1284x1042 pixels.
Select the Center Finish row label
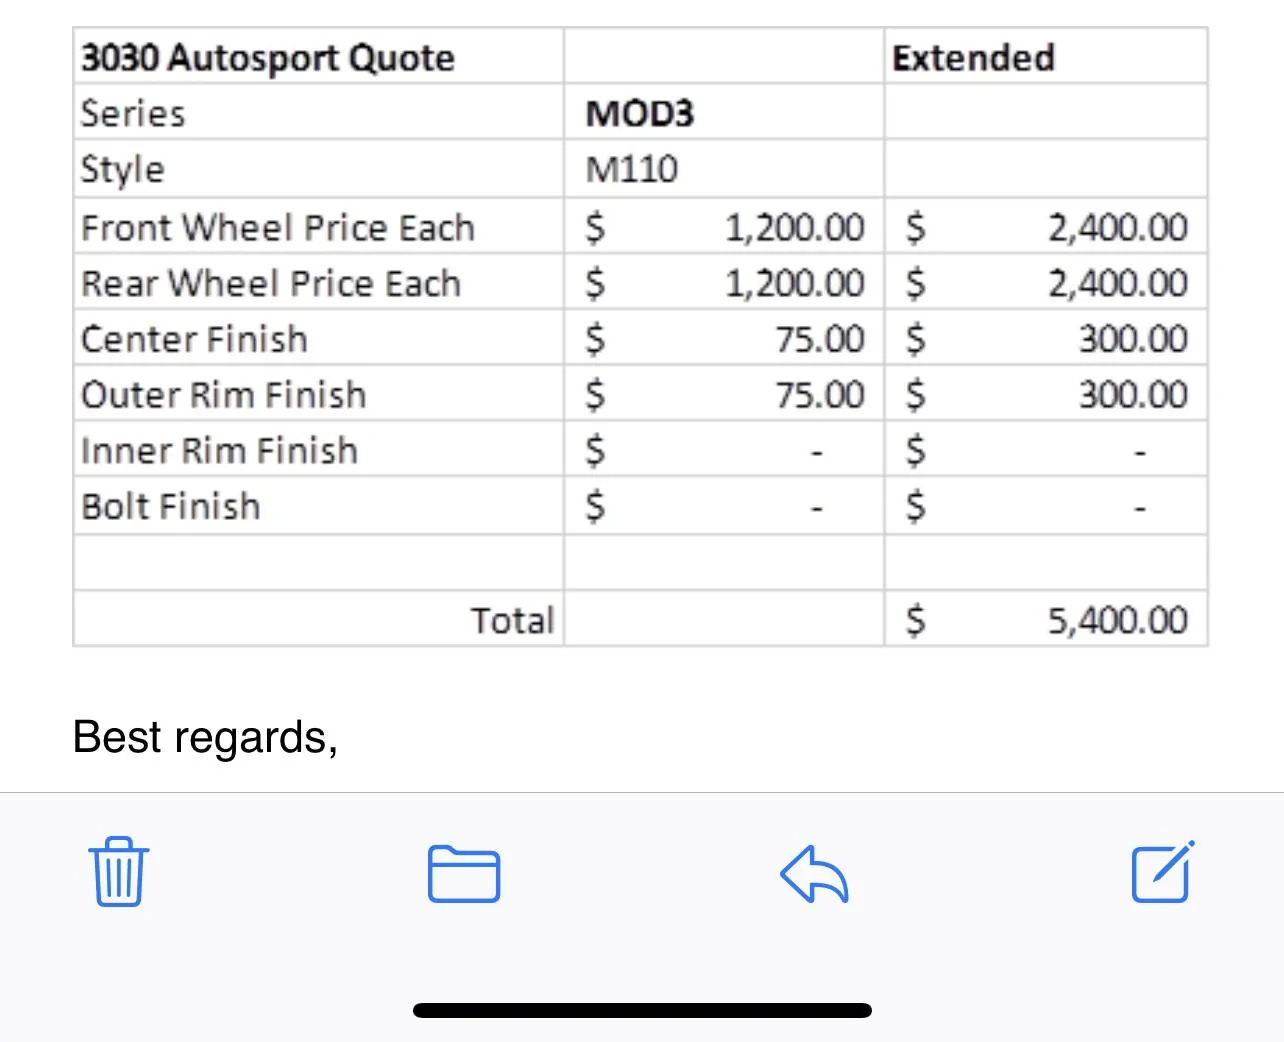point(194,339)
